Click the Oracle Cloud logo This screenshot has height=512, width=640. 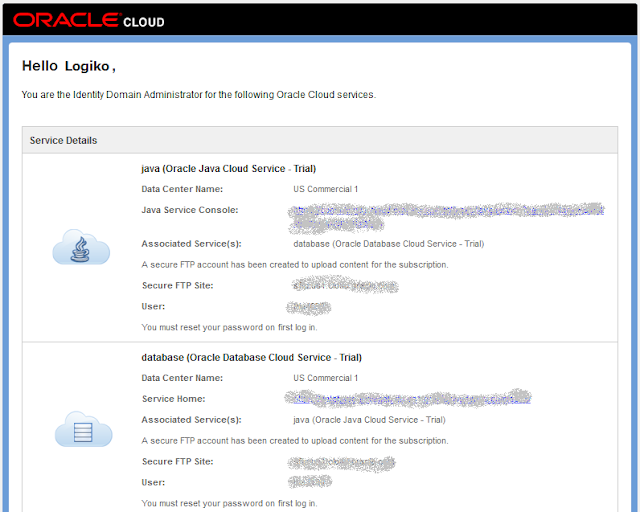(89, 20)
